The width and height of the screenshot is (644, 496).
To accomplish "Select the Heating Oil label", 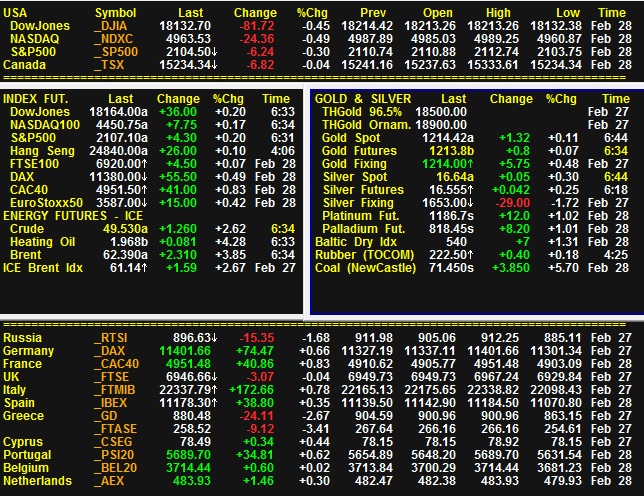I will coord(43,242).
